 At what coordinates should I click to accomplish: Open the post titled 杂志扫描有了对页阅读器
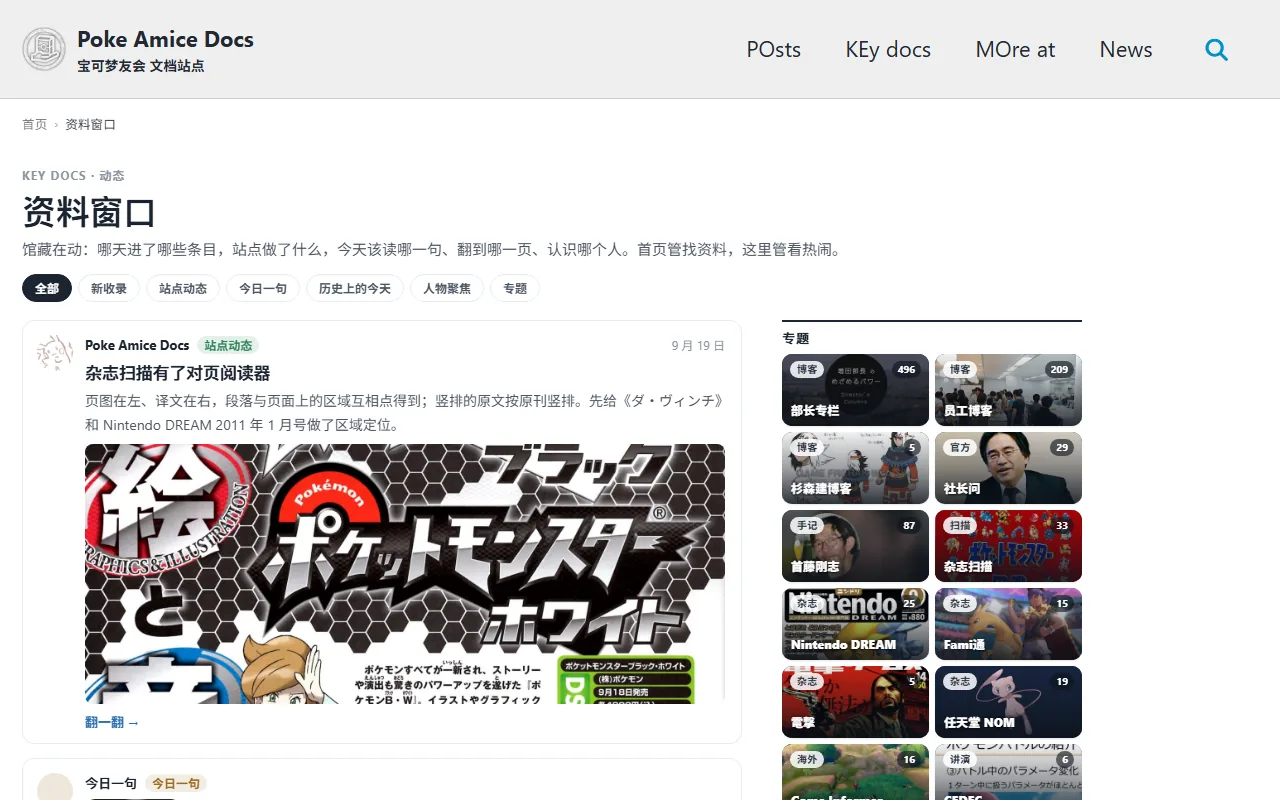[x=178, y=373]
